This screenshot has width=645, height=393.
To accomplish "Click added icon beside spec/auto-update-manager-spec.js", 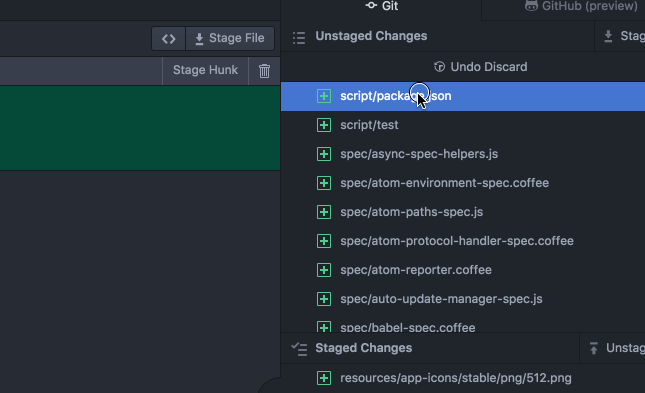I will 324,299.
